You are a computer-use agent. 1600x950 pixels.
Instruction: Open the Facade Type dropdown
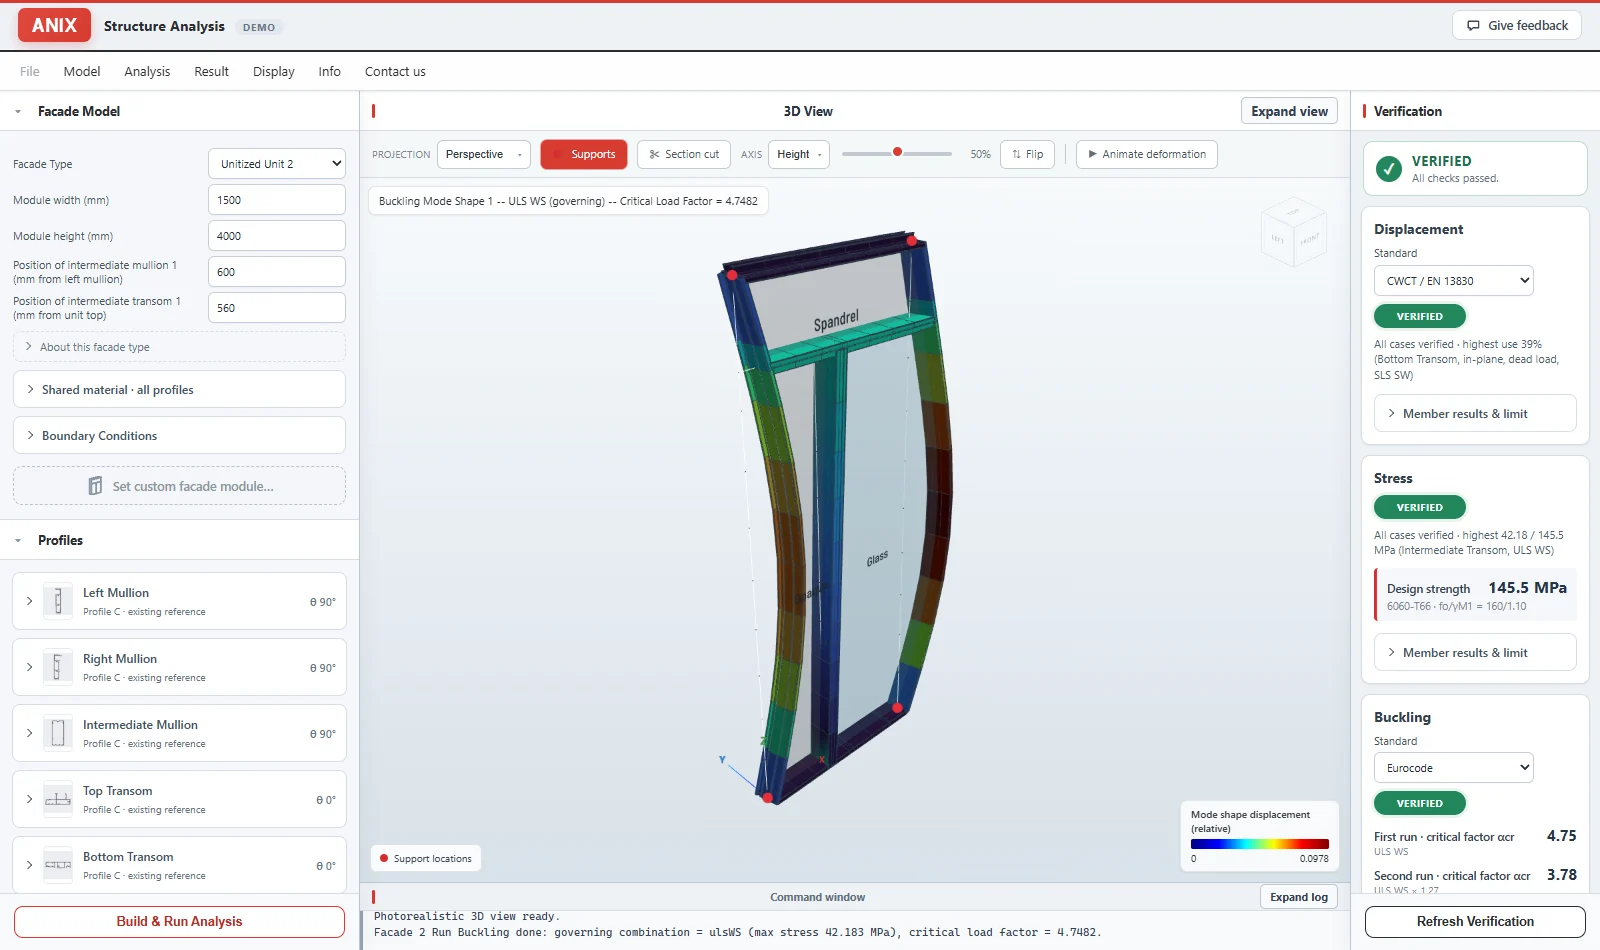coord(277,164)
